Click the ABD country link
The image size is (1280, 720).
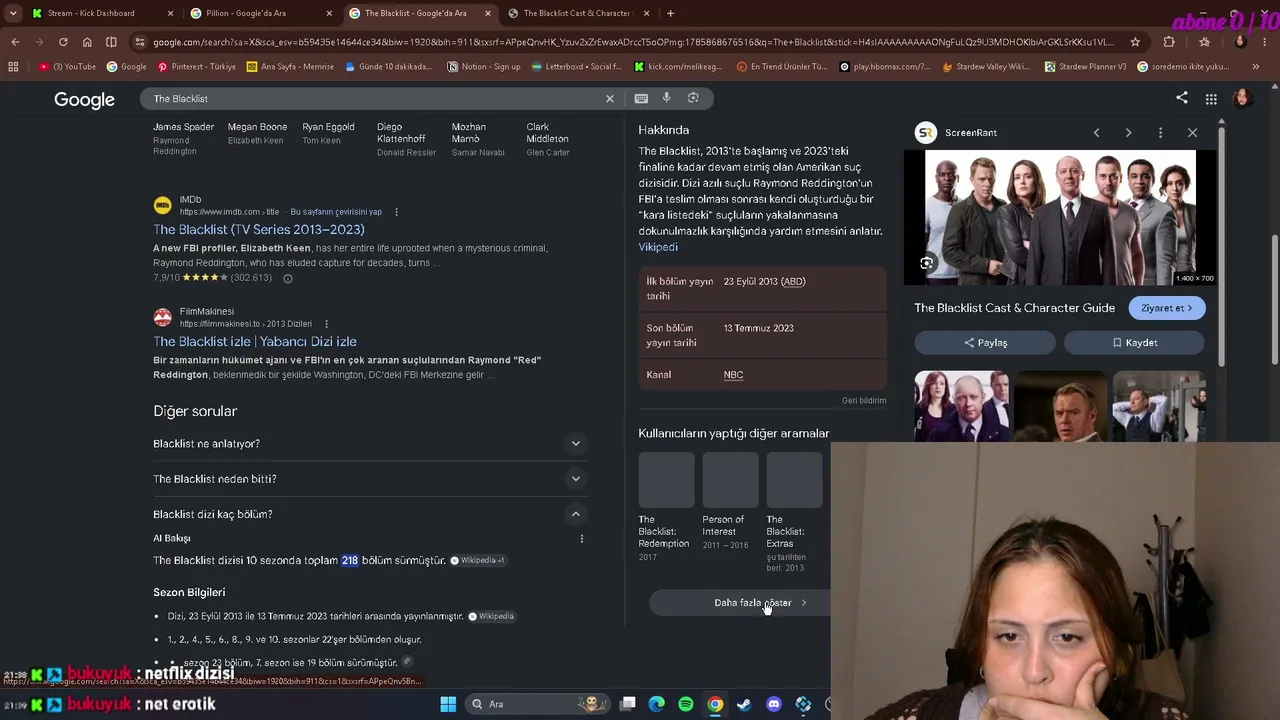coord(793,282)
